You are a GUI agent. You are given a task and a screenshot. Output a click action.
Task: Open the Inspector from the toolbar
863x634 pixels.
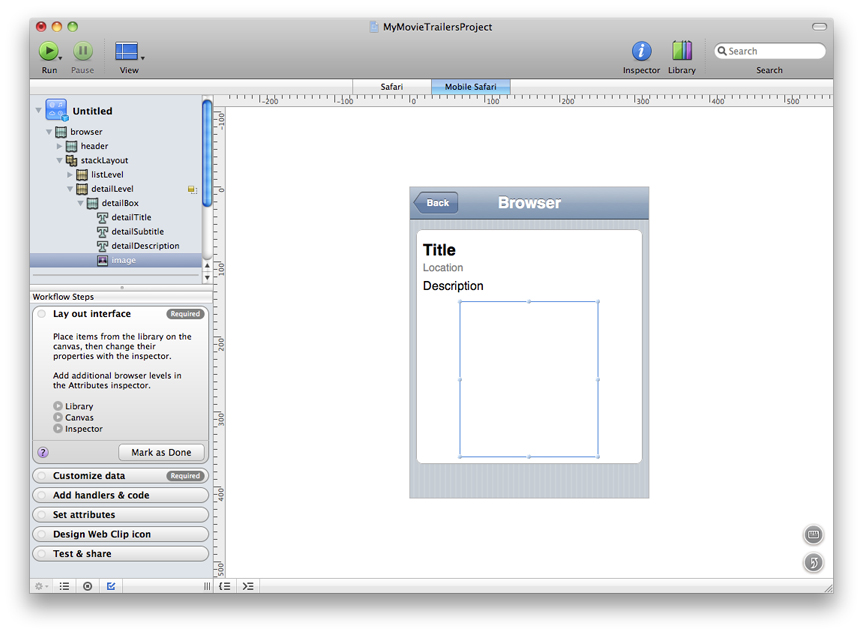tap(641, 51)
